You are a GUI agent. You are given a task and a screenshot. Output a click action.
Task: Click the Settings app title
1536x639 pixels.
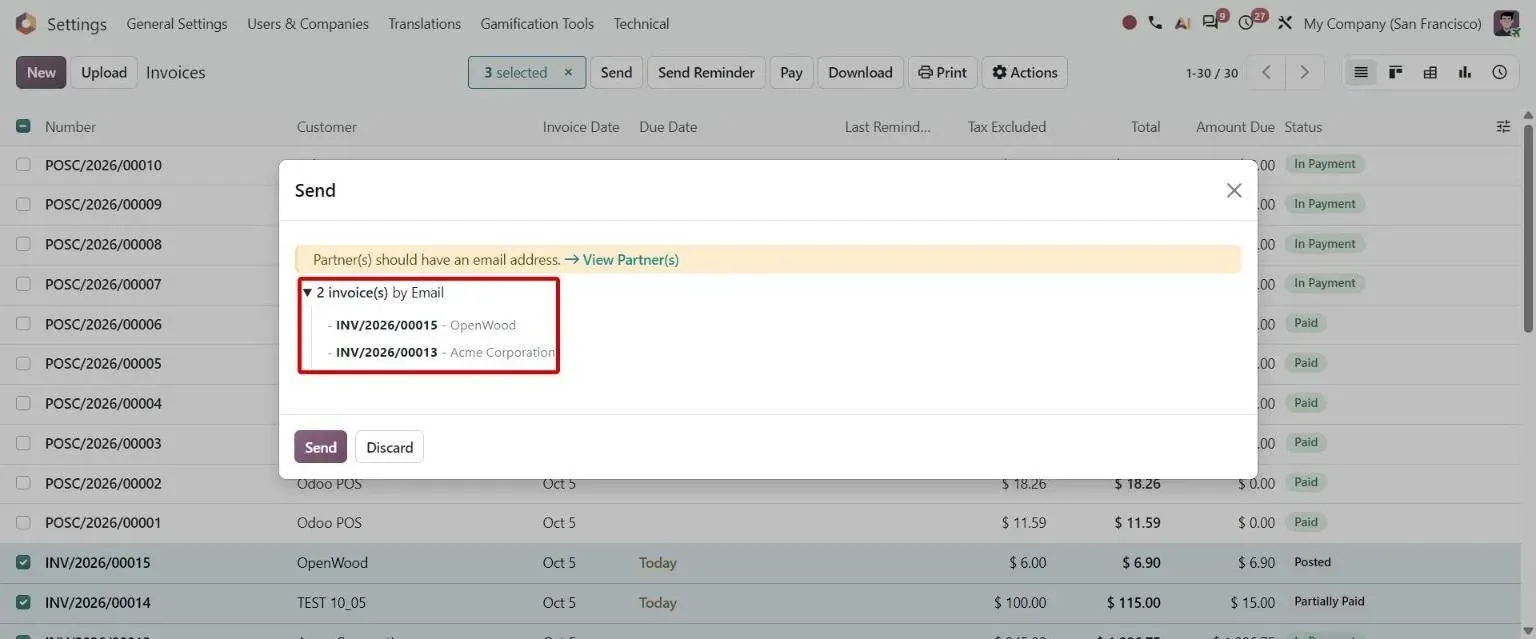tap(77, 24)
